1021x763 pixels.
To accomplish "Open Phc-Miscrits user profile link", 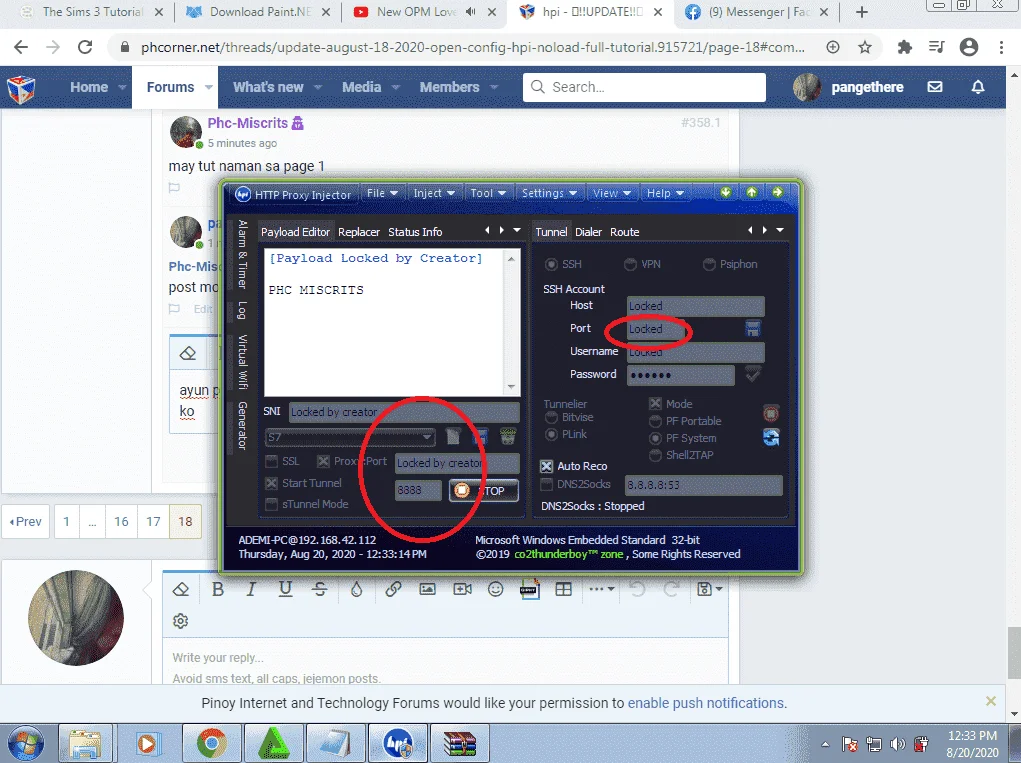I will (247, 123).
